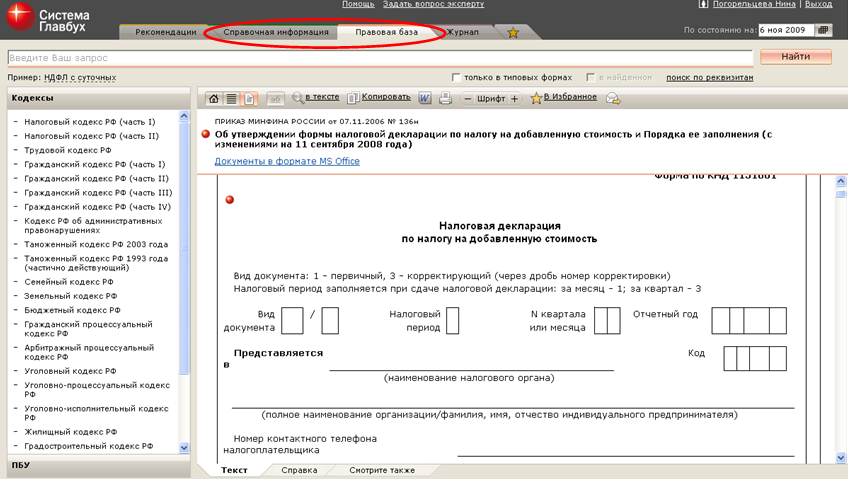The height and width of the screenshot is (479, 848).
Task: Click the Выход logout link
Action: (x=818, y=4)
